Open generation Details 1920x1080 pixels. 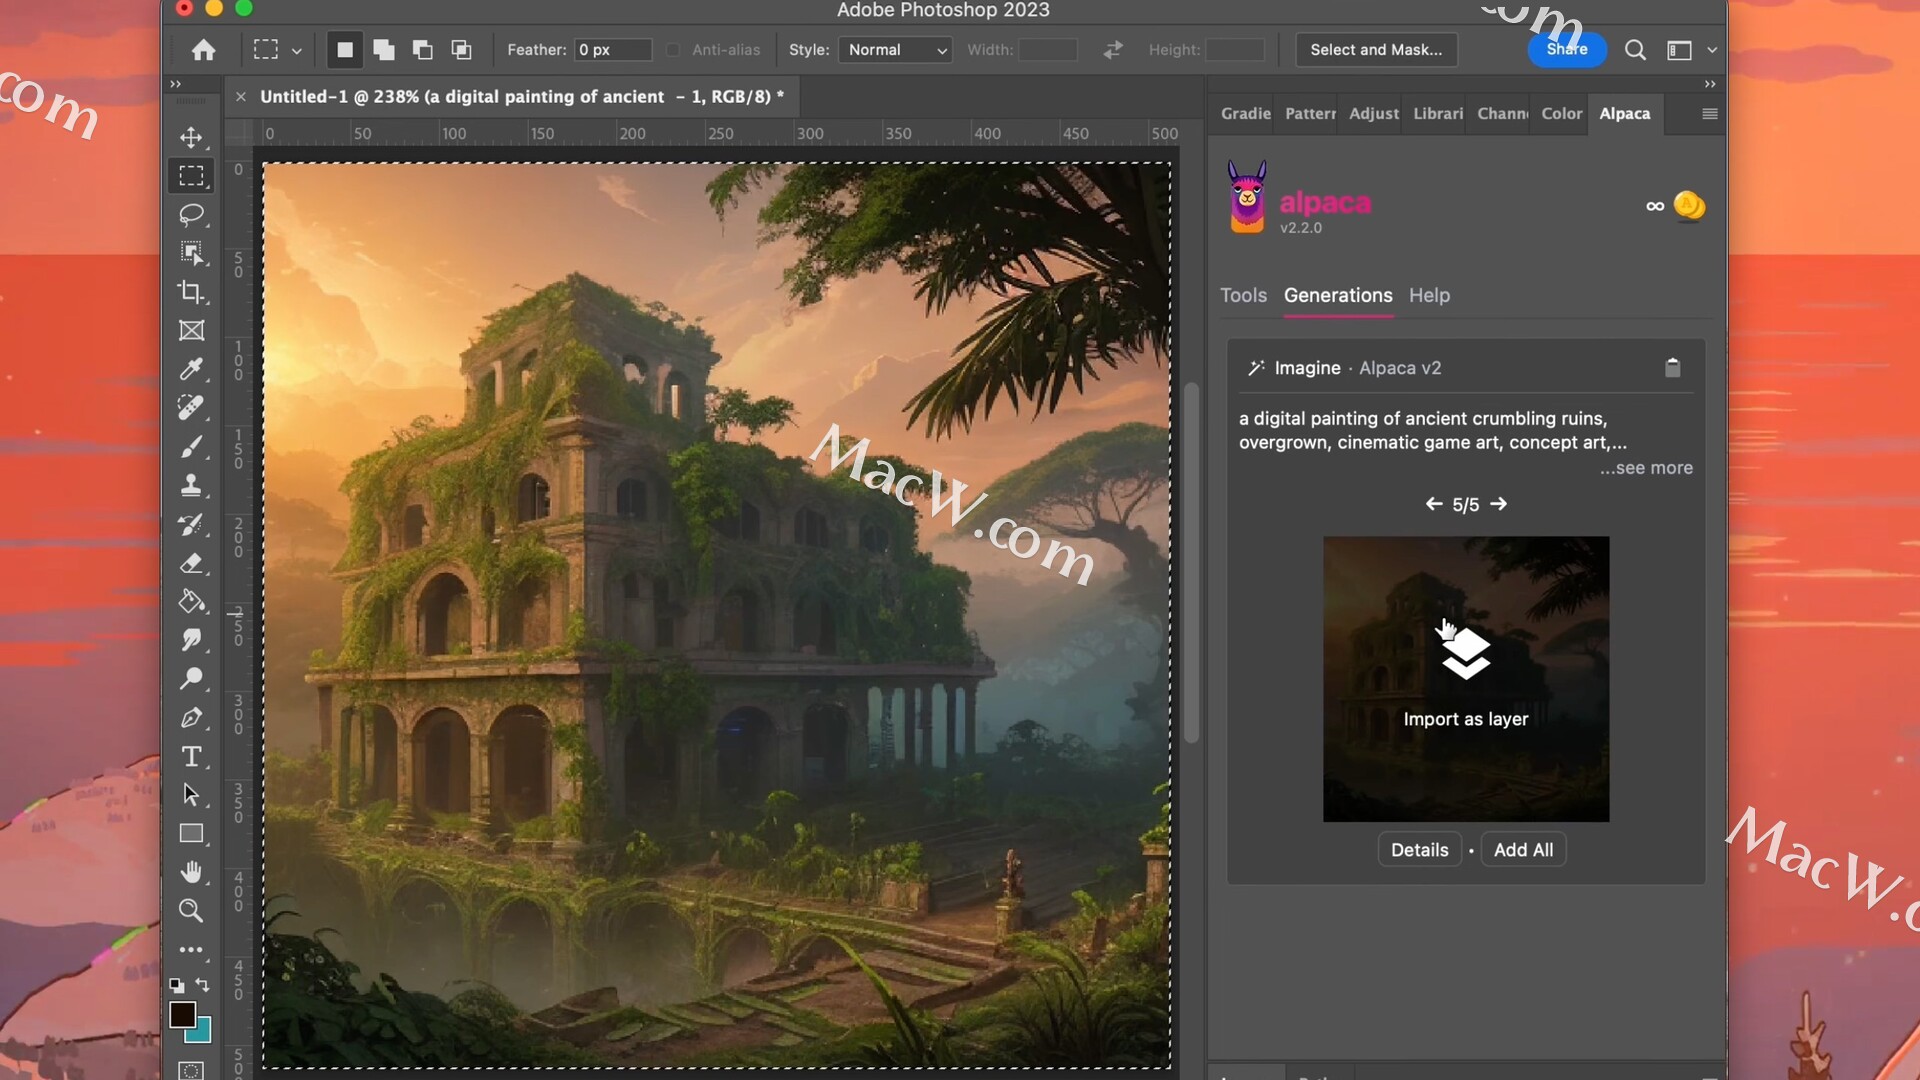coord(1419,850)
